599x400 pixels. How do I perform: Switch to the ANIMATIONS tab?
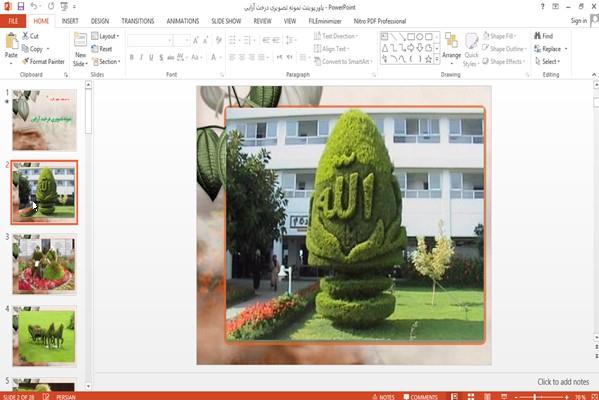(183, 21)
